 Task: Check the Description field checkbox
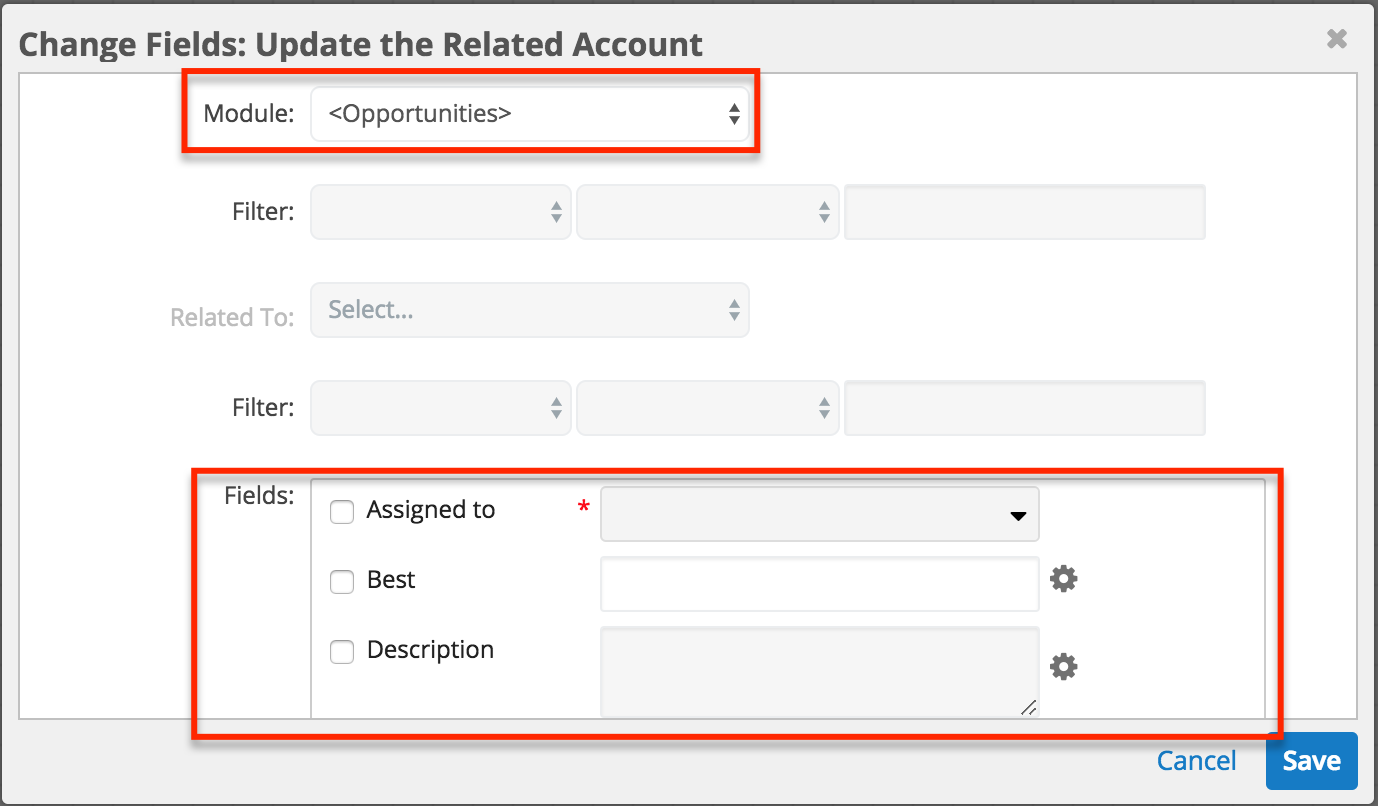click(x=342, y=652)
